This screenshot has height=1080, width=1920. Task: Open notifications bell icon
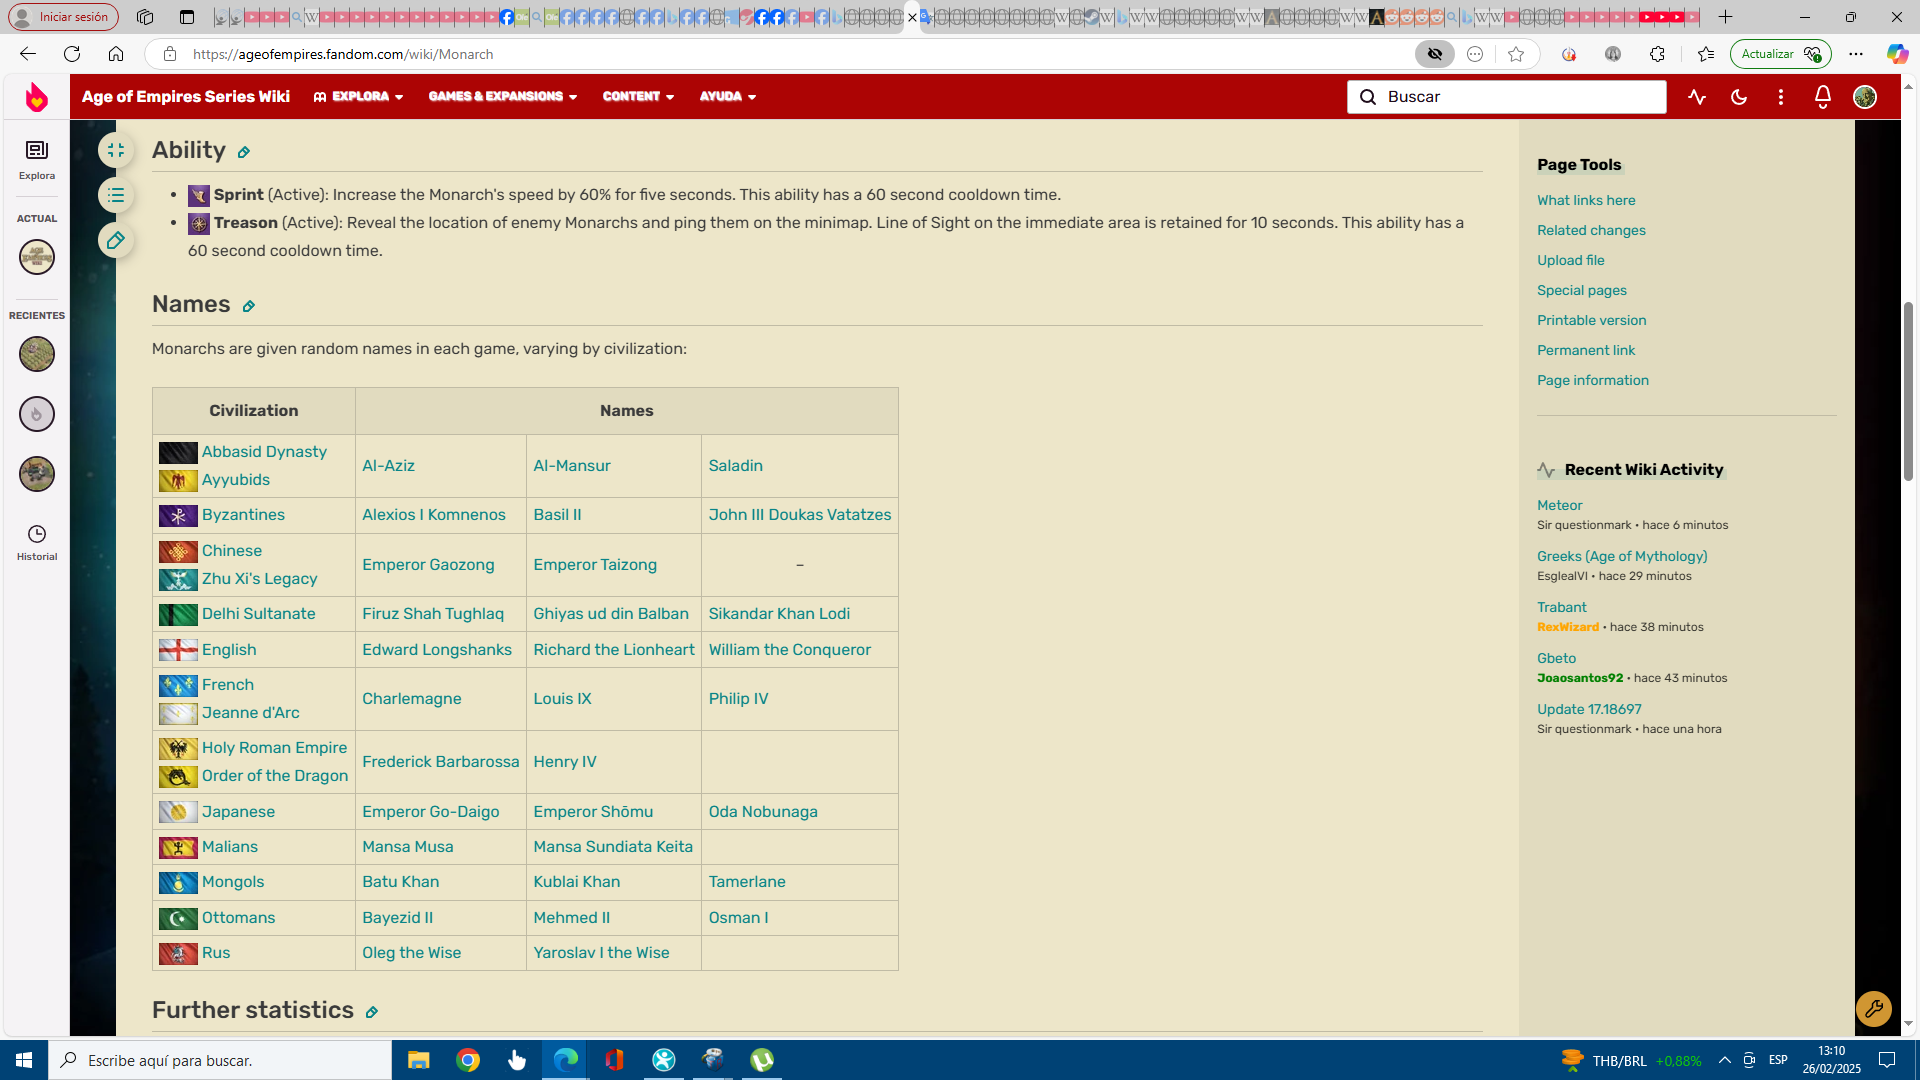1823,97
